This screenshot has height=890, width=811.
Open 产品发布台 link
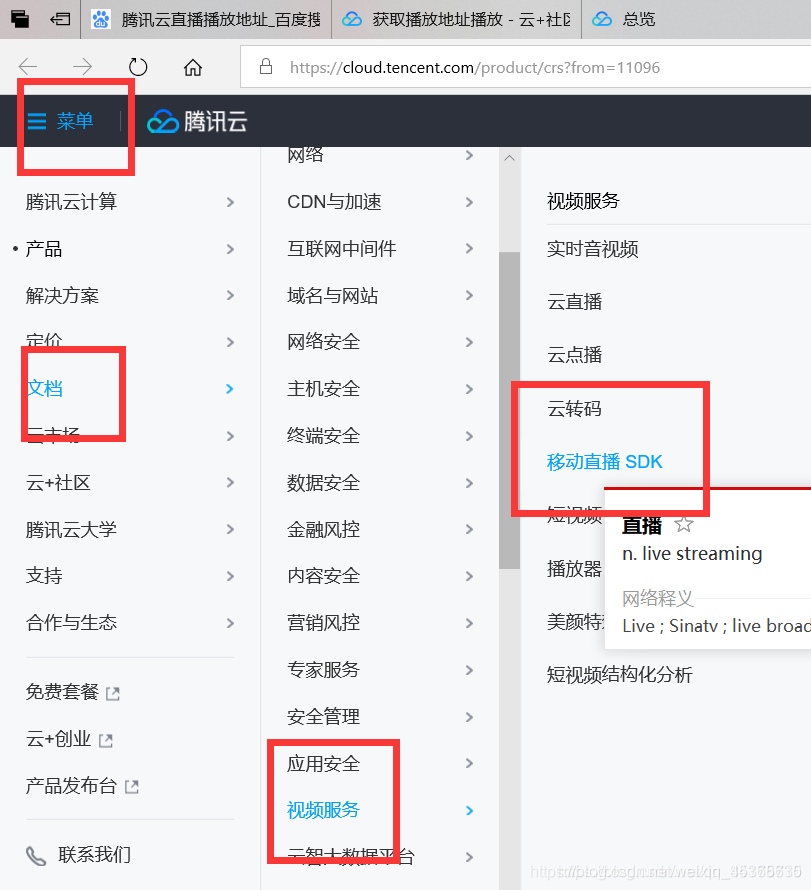coord(72,786)
